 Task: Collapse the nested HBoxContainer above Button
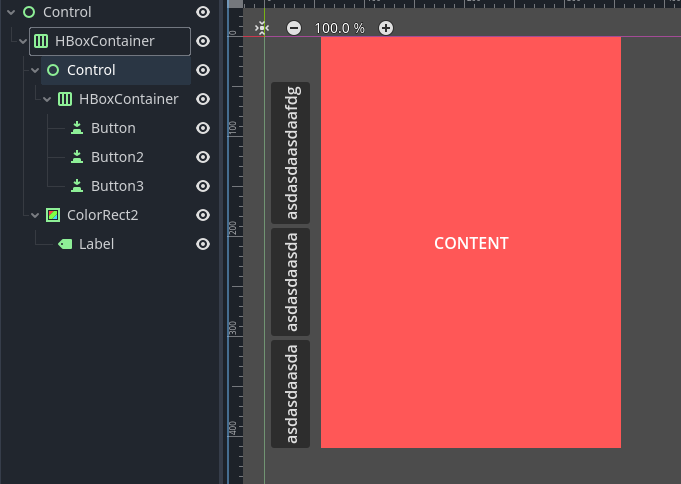[47, 99]
